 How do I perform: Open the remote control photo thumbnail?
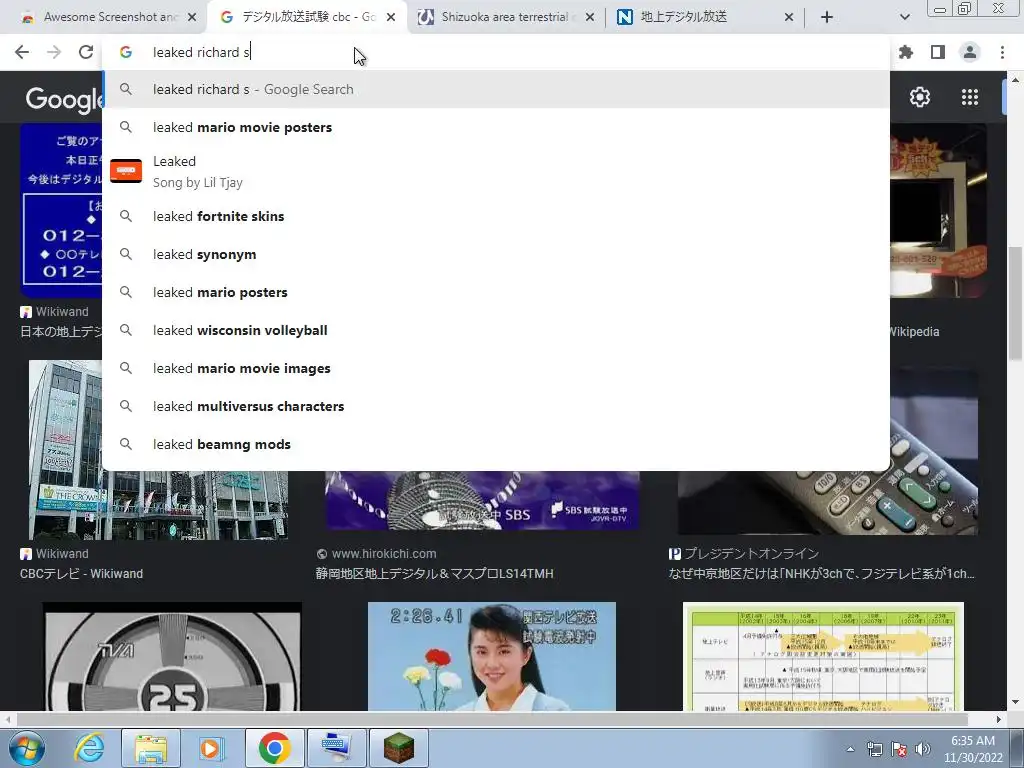tap(827, 503)
